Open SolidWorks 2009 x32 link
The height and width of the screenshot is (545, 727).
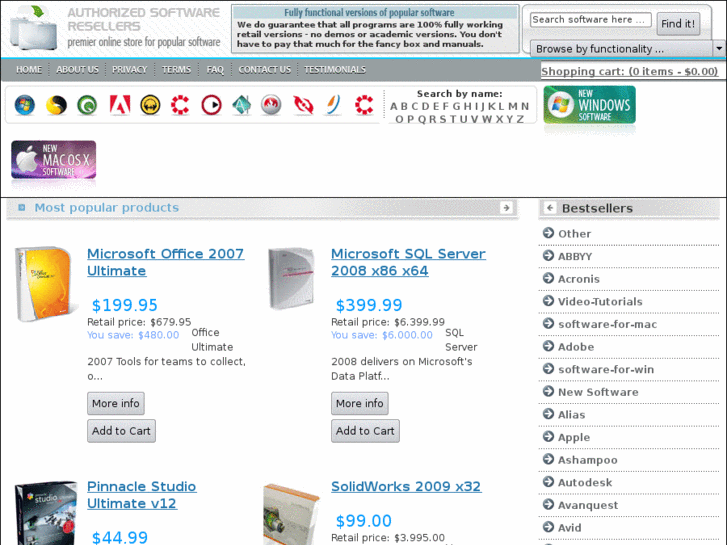406,487
